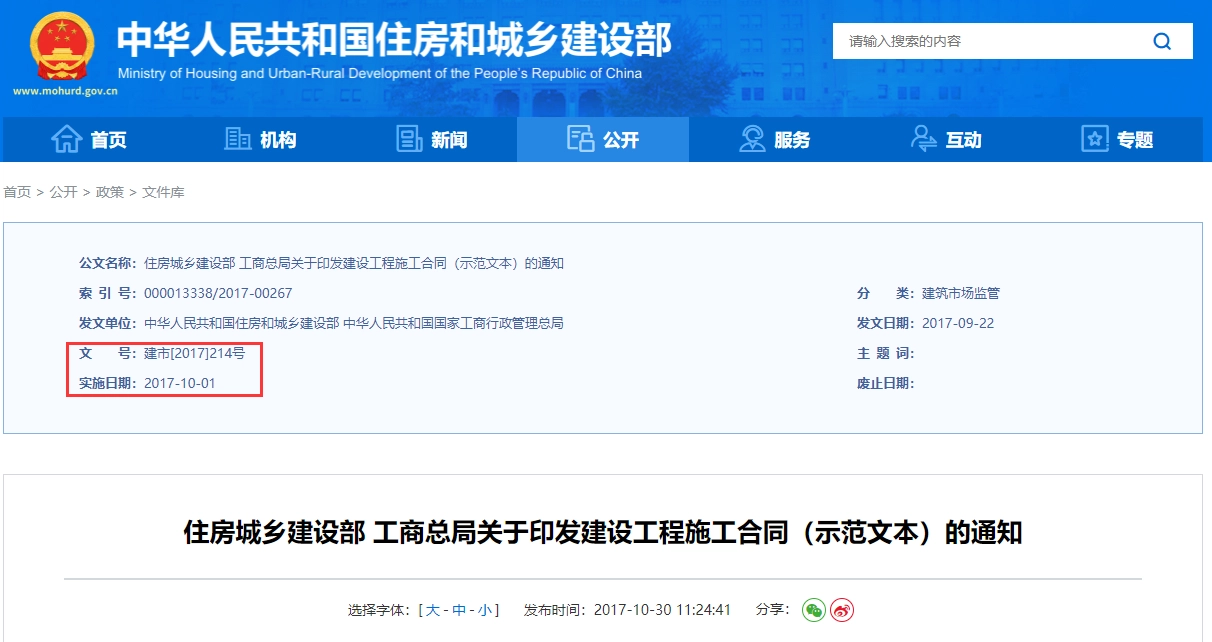This screenshot has width=1212, height=642.
Task: Click the building icon beside 机构
Action: click(x=237, y=140)
